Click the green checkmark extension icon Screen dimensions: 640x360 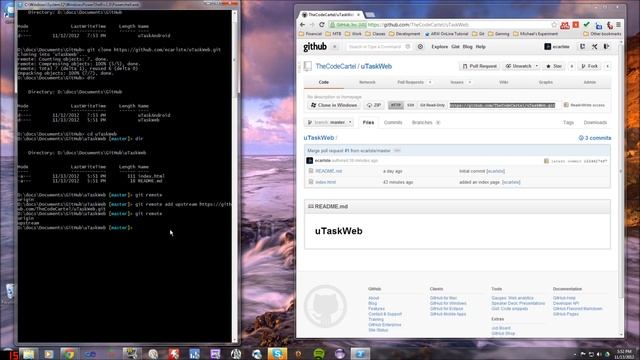(587, 25)
